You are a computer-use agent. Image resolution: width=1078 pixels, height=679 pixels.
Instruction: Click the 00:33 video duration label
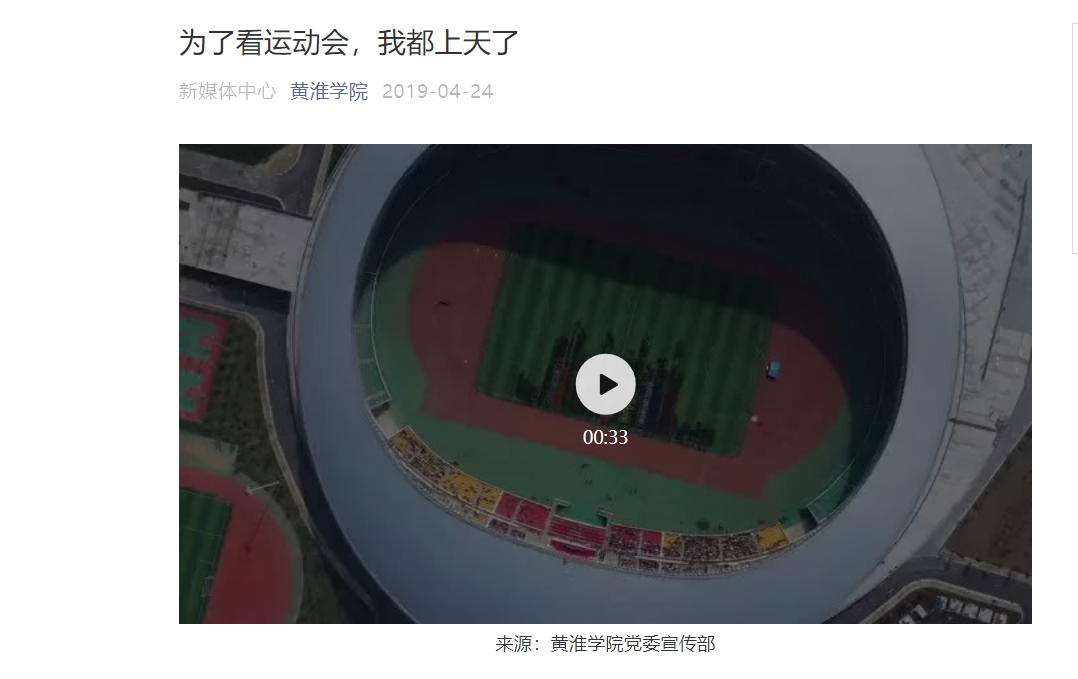point(605,437)
